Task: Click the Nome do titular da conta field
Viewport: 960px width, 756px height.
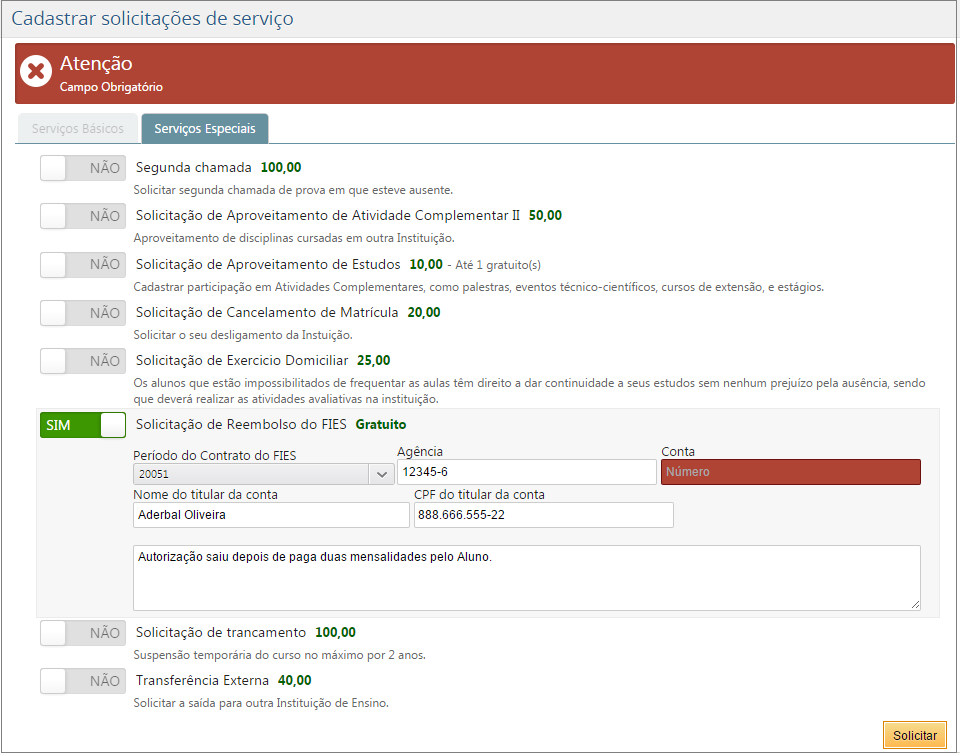Action: click(x=271, y=515)
